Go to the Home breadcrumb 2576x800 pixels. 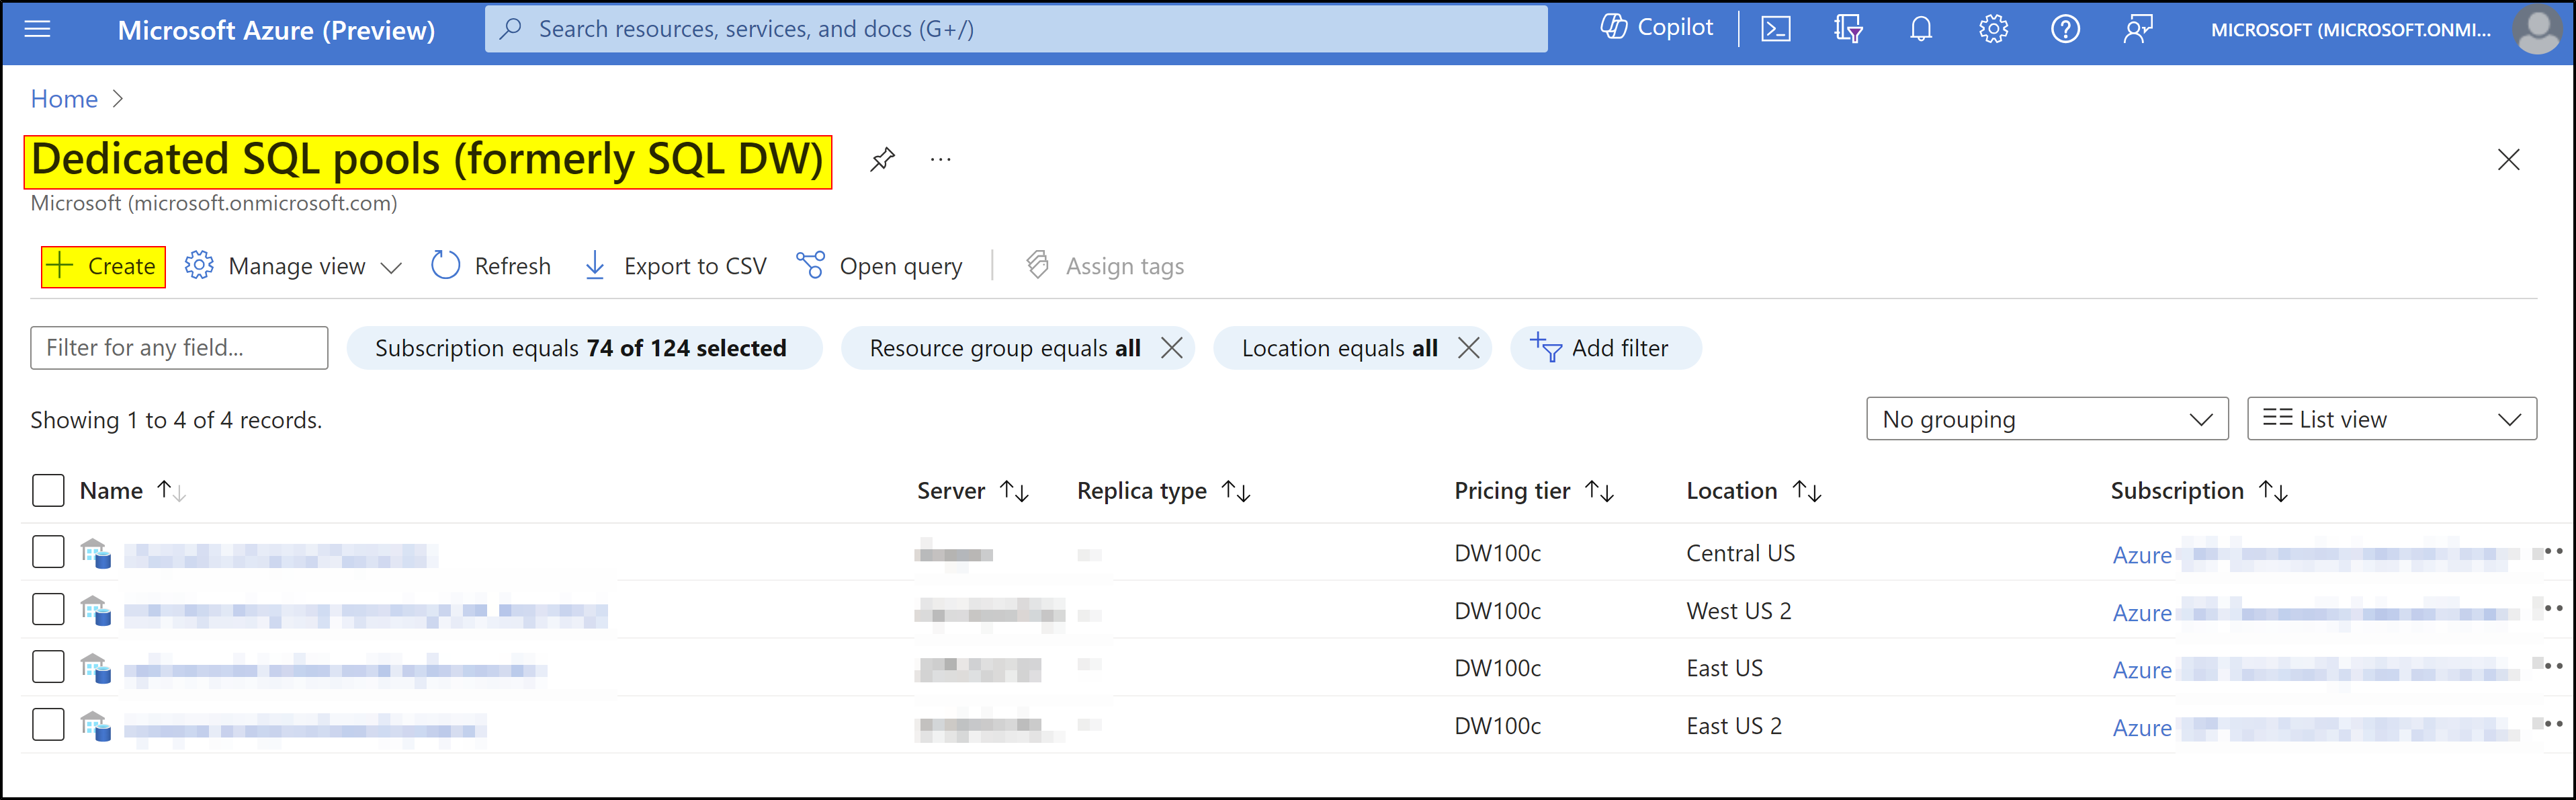point(64,99)
